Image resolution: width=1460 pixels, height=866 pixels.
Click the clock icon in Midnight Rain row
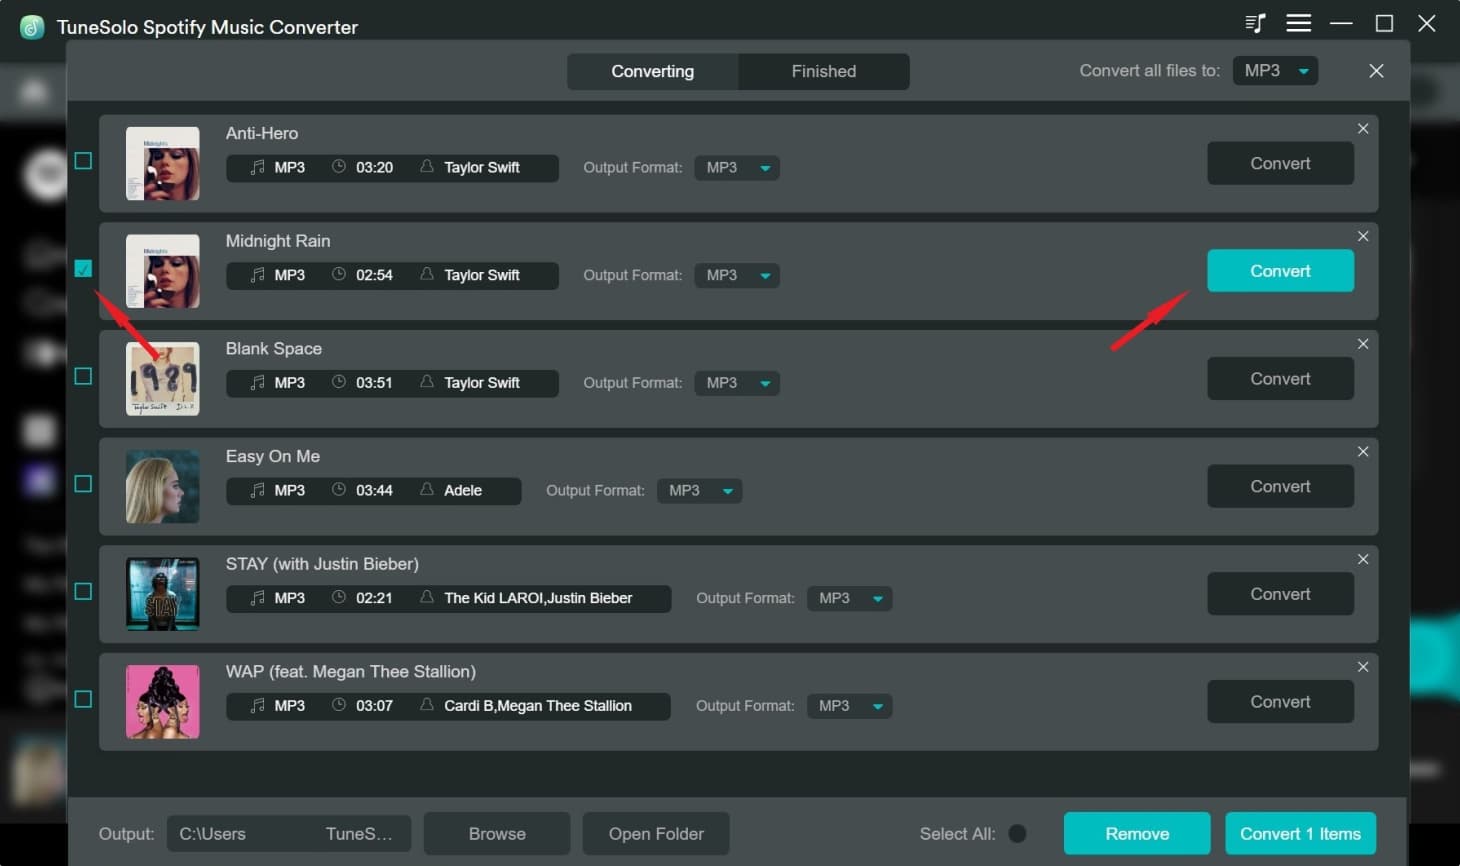339,274
